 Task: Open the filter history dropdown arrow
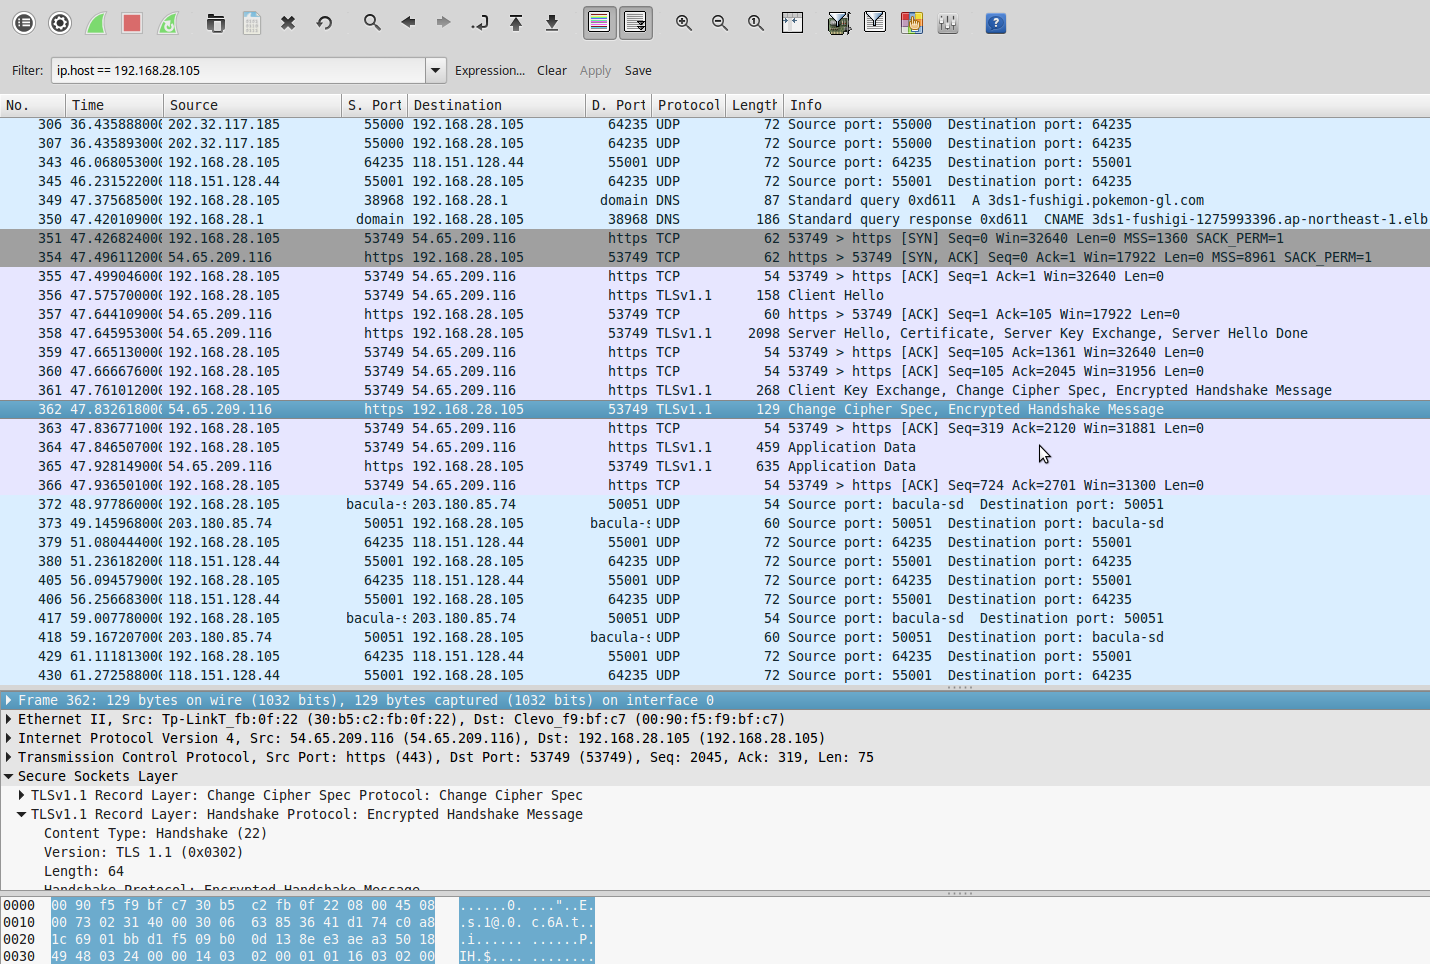click(x=435, y=70)
